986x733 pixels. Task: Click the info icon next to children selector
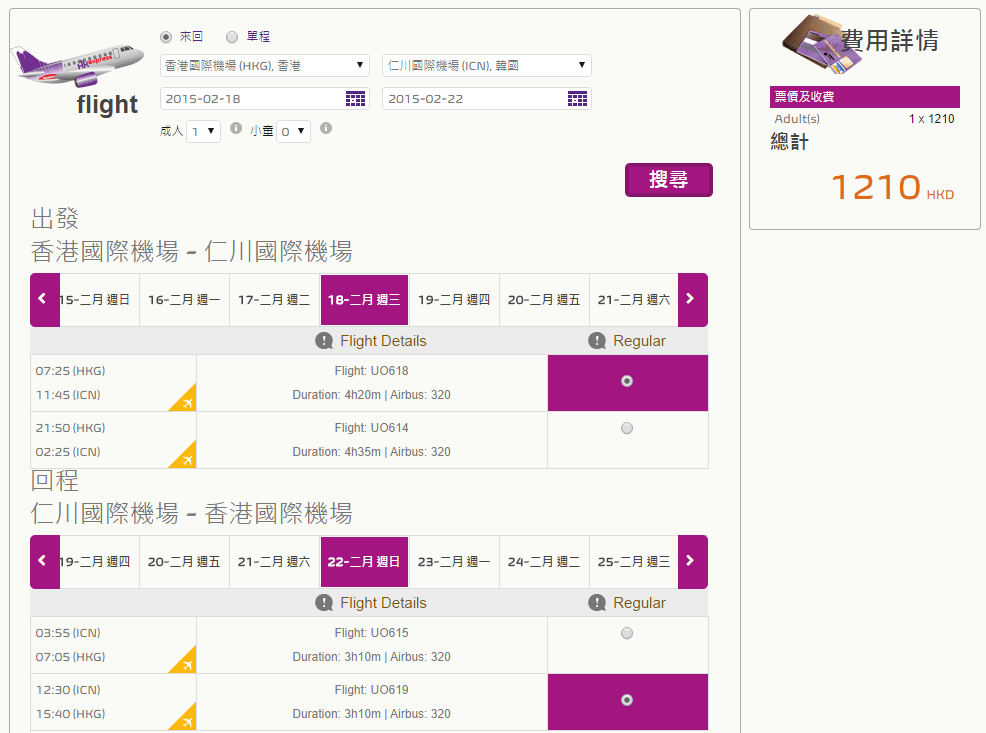[x=326, y=128]
